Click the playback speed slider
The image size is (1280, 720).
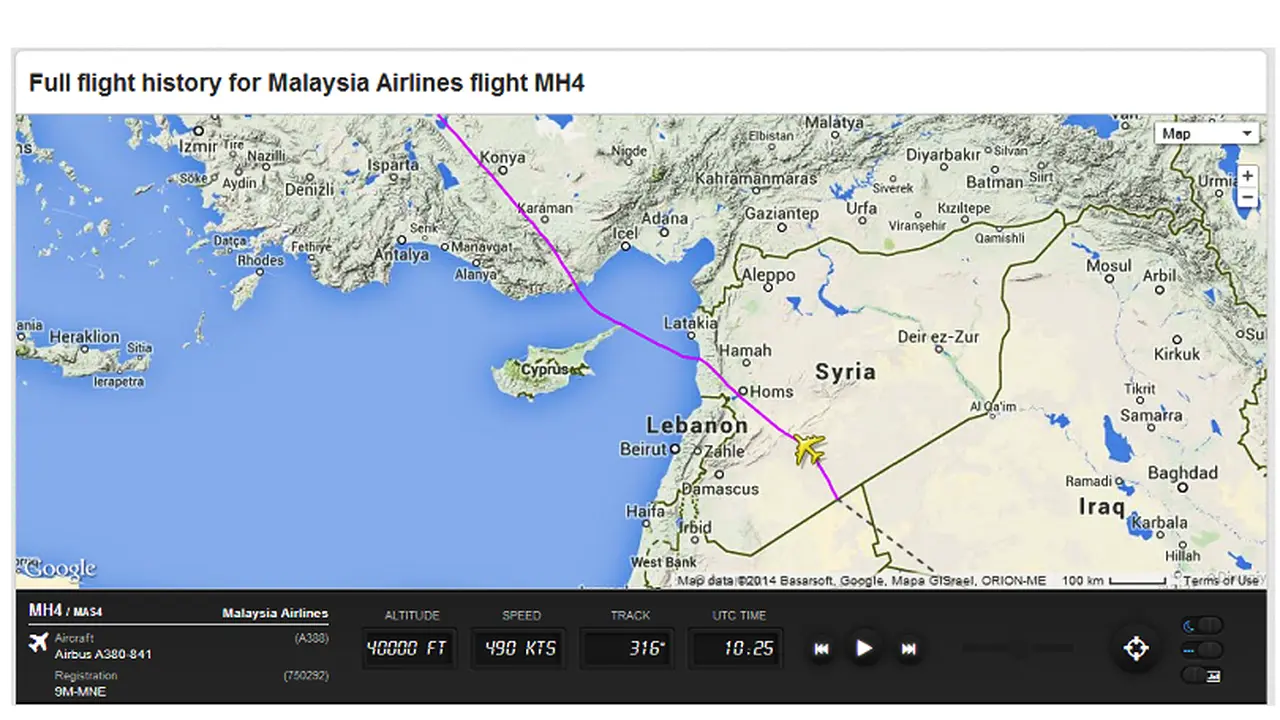pyautogui.click(x=1017, y=648)
